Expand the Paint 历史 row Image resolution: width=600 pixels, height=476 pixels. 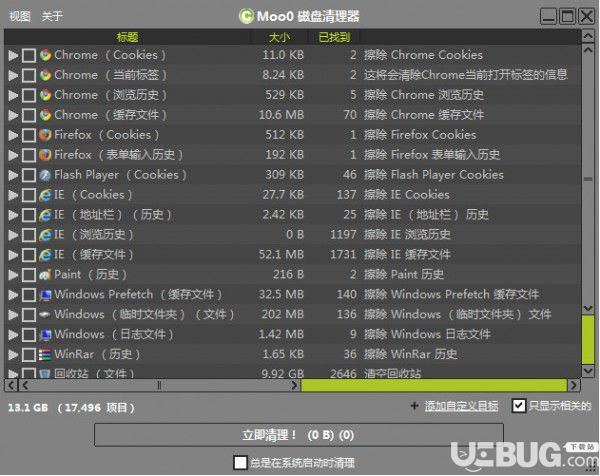pos(13,275)
